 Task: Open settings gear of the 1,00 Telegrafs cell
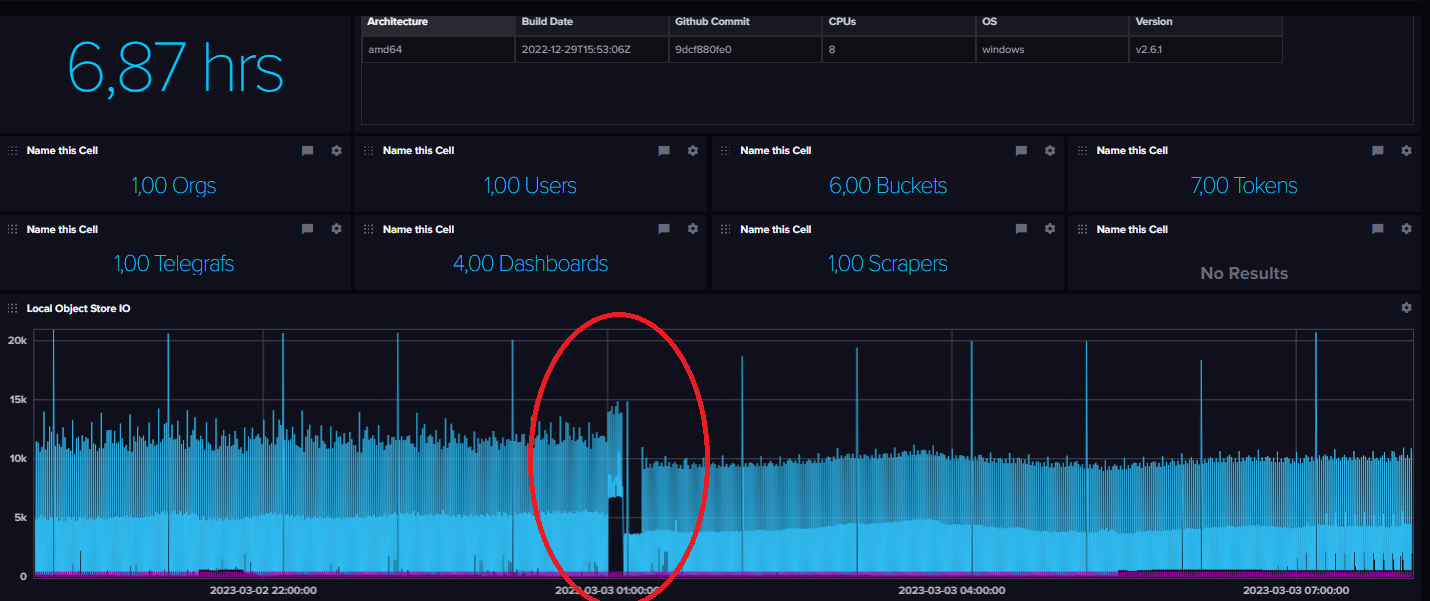click(336, 229)
